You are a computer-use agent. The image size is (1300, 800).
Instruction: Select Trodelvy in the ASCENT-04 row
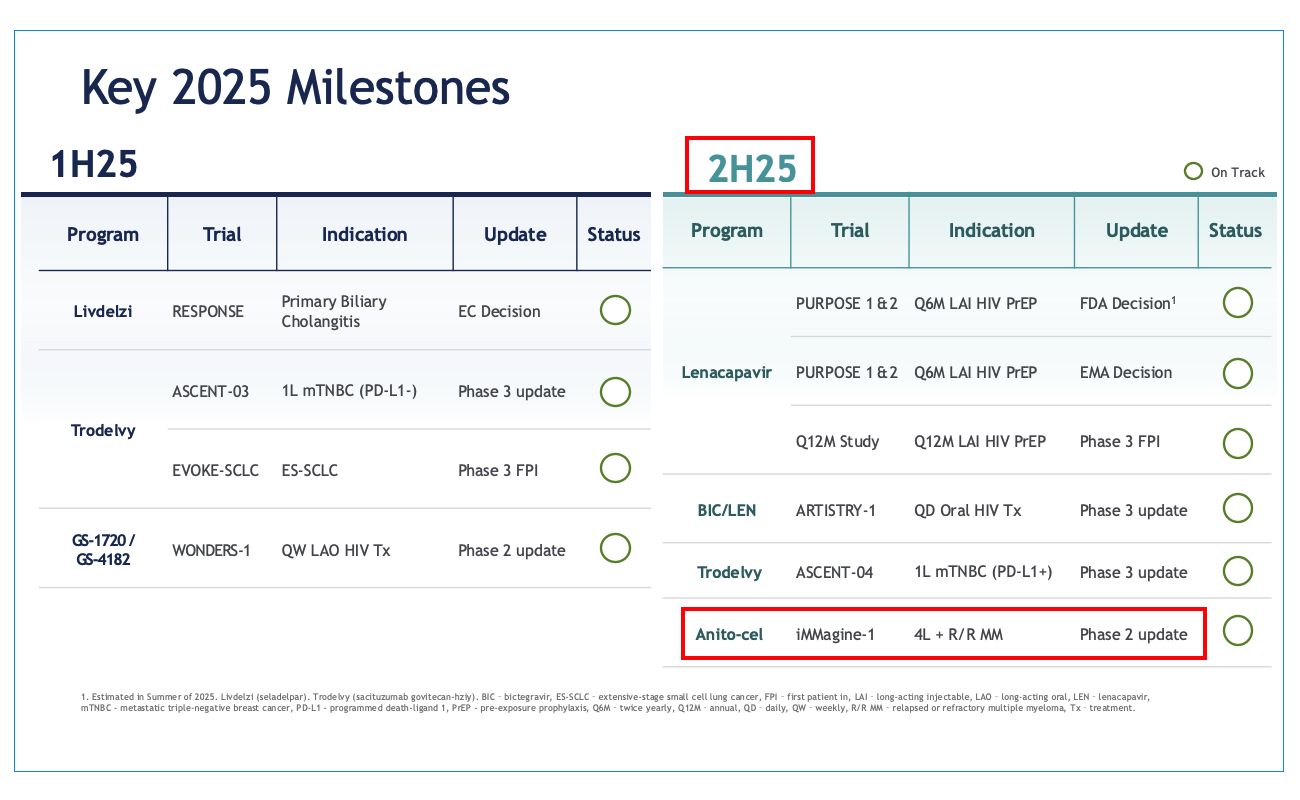tap(729, 572)
